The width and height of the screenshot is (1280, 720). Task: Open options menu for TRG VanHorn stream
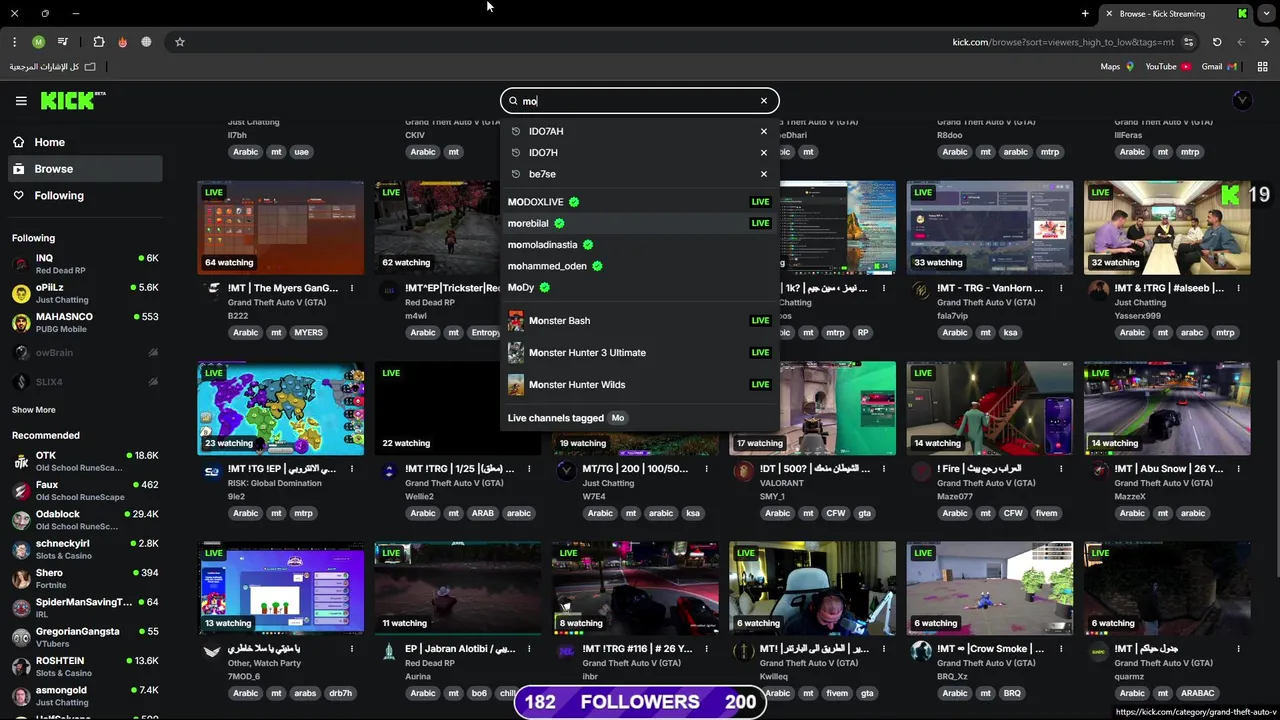[1061, 288]
